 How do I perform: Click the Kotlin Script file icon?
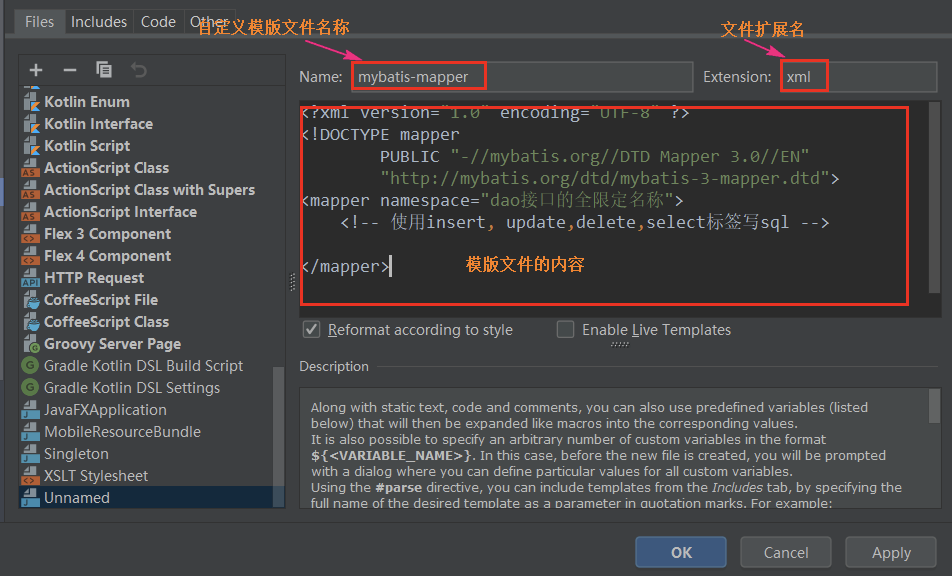[x=31, y=146]
